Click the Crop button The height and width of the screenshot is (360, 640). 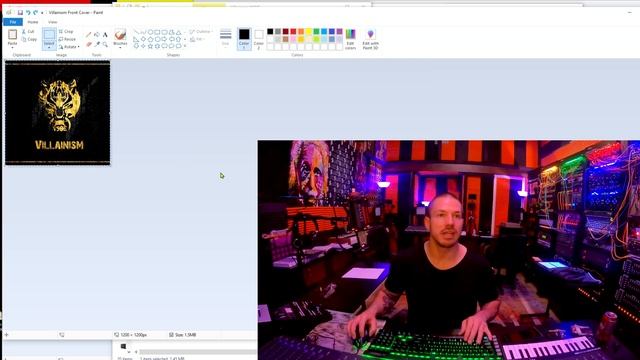click(x=66, y=31)
